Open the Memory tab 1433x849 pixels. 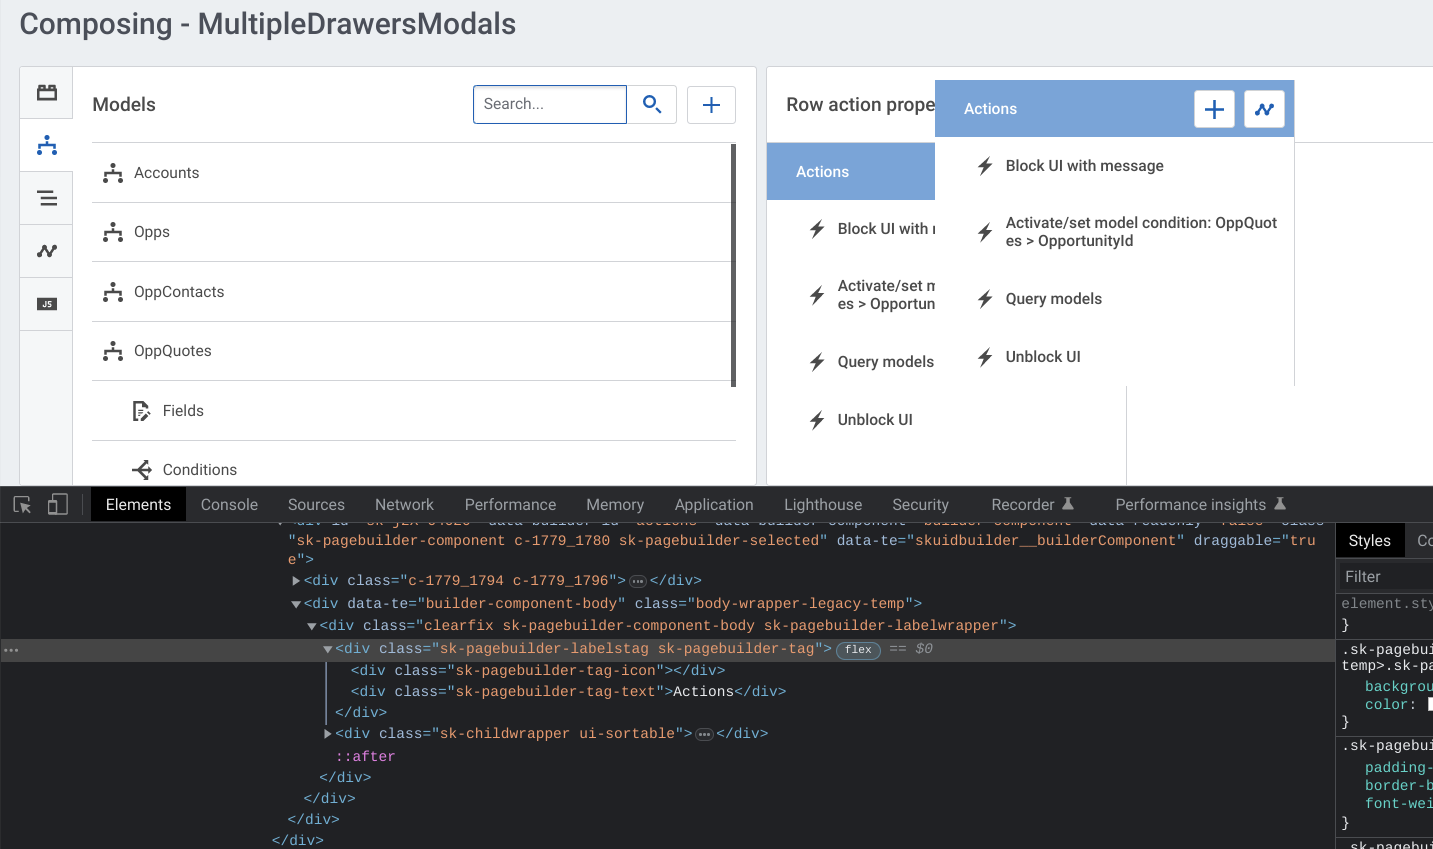[615, 505]
